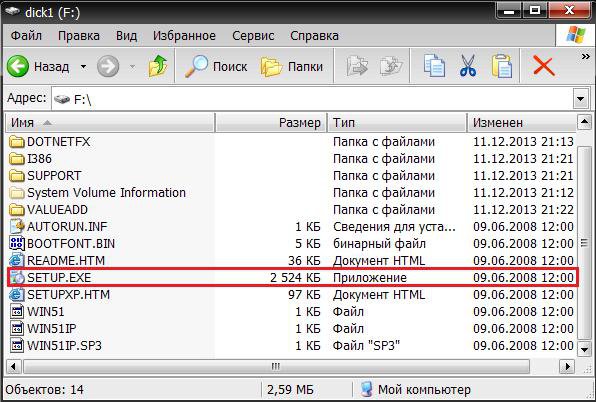
Task: Click the address field showing F:\
Action: tap(312, 100)
